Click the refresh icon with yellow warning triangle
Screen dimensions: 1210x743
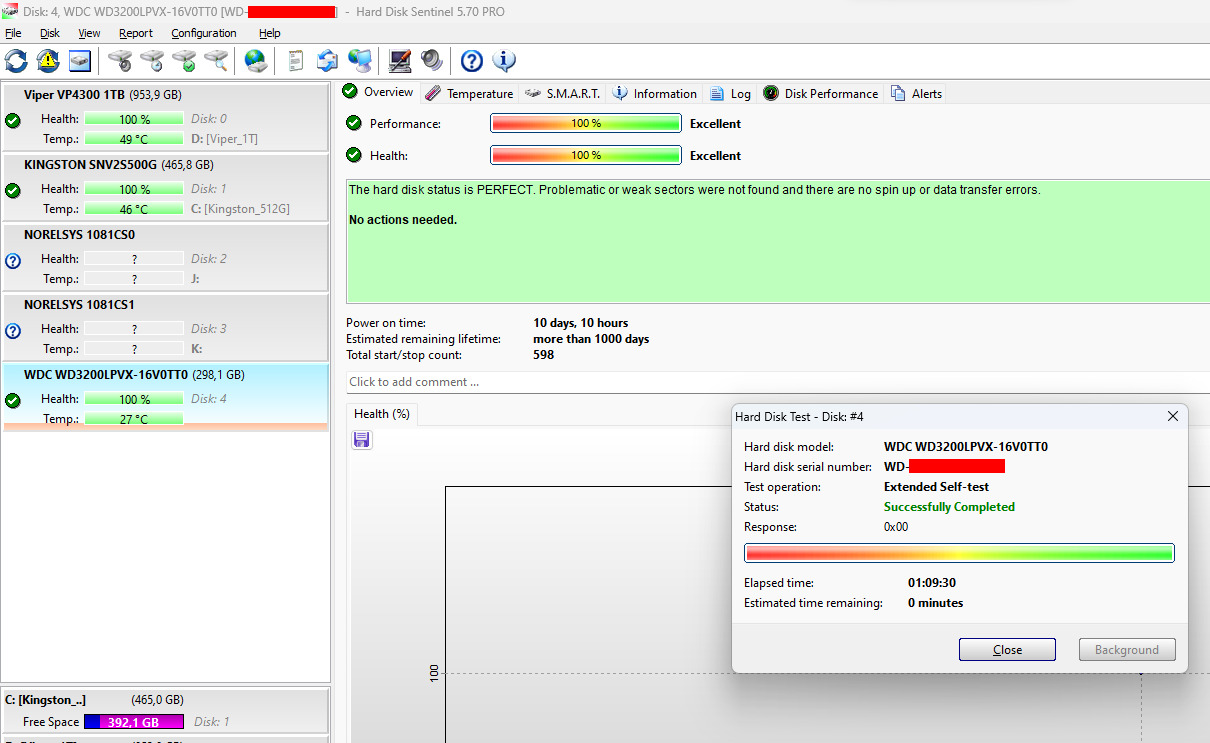[x=48, y=61]
